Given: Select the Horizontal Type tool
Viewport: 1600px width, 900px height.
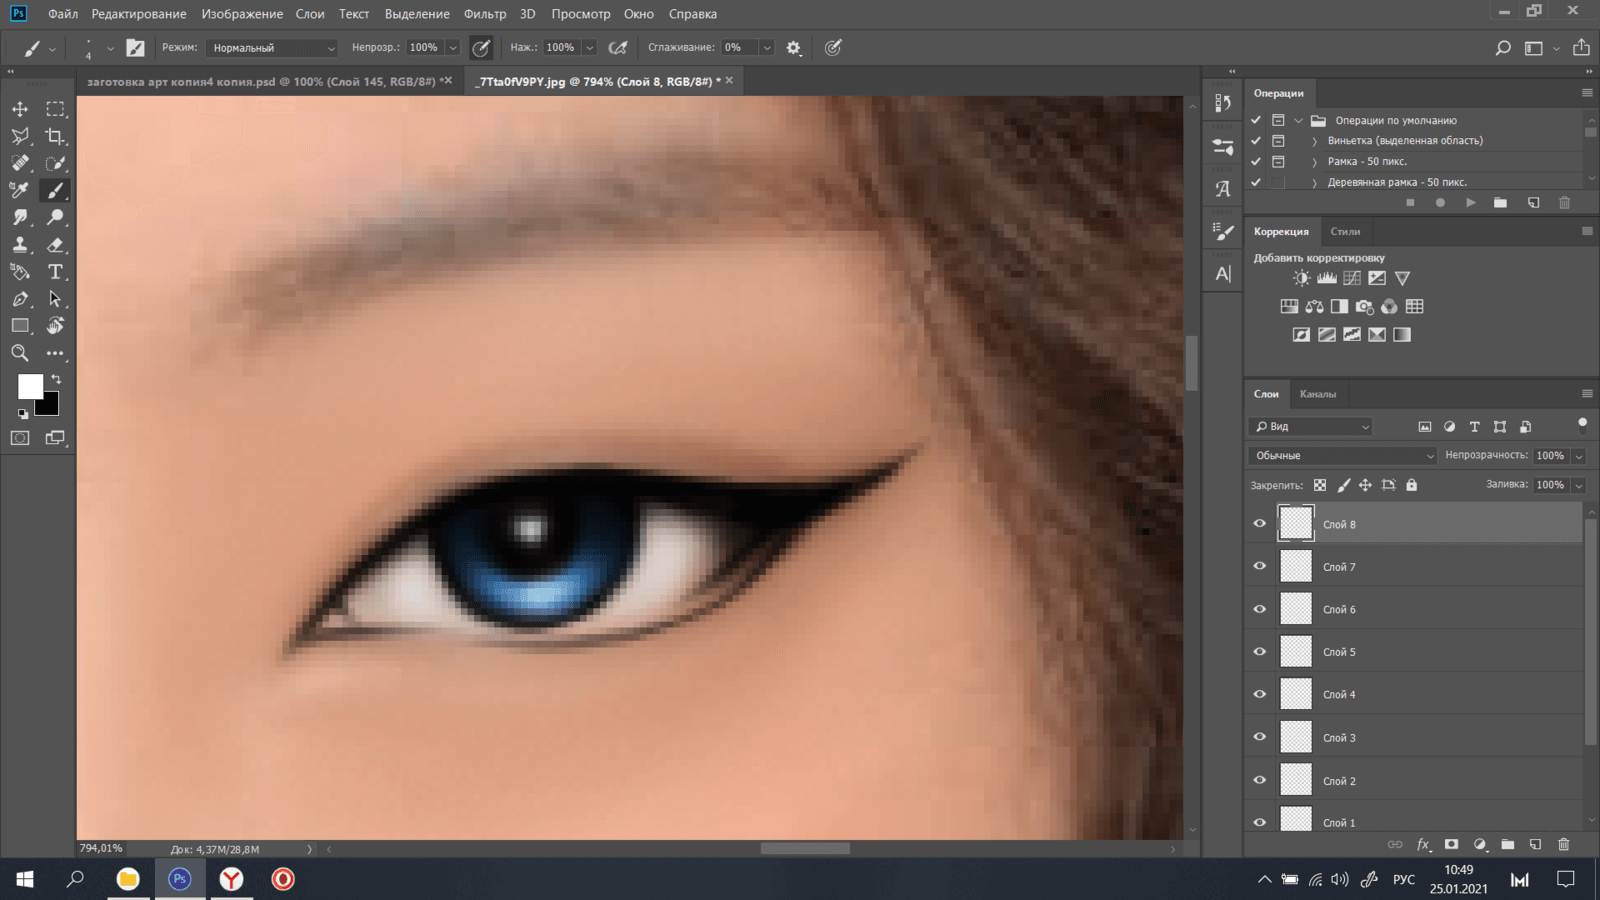Looking at the screenshot, I should [x=55, y=272].
